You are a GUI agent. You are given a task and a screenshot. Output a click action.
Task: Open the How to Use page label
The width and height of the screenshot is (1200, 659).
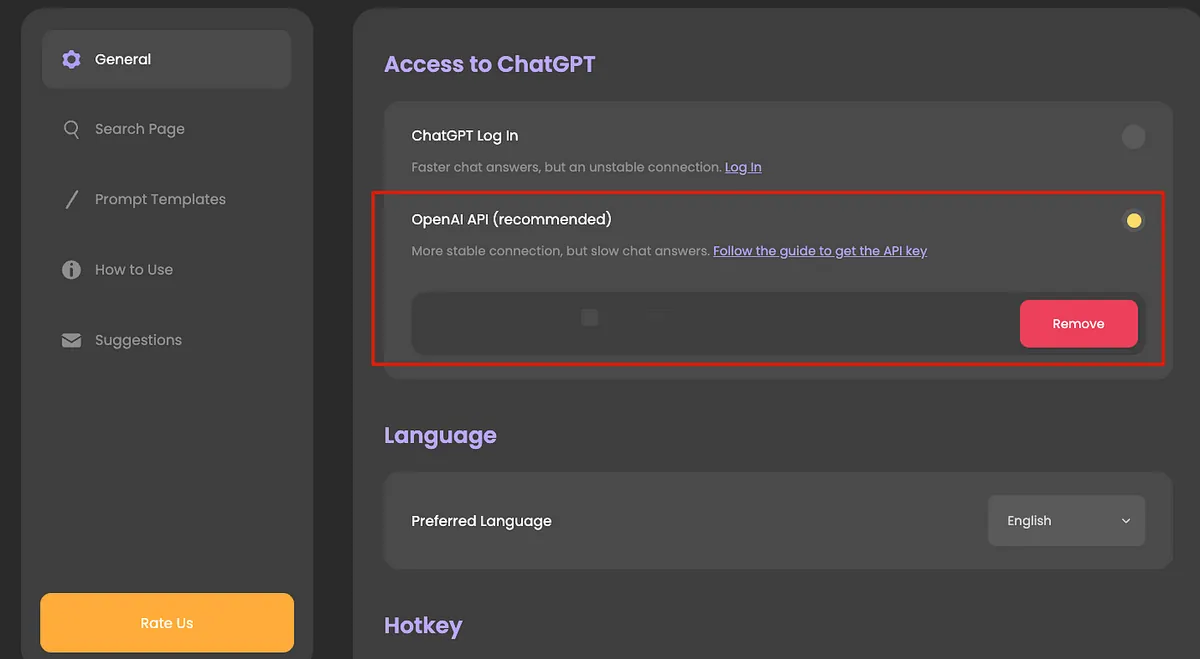[x=134, y=270]
